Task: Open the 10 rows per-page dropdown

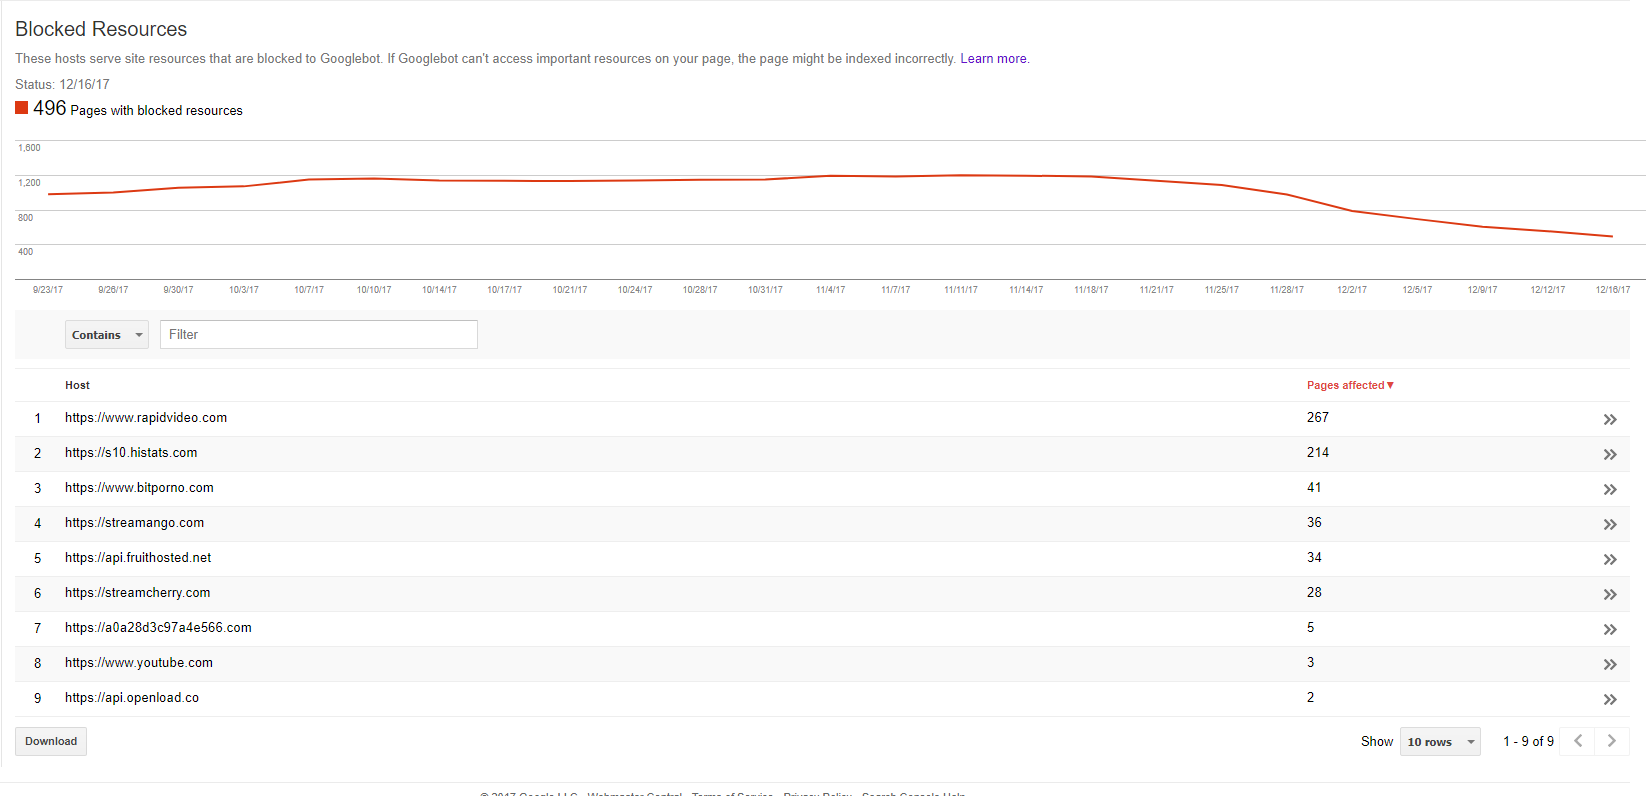Action: [1440, 741]
